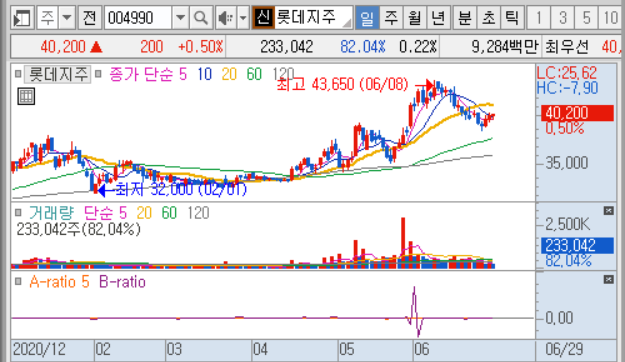Click the A-ratio 5 legend label
Image resolution: width=625 pixels, height=362 pixels.
click(59, 282)
